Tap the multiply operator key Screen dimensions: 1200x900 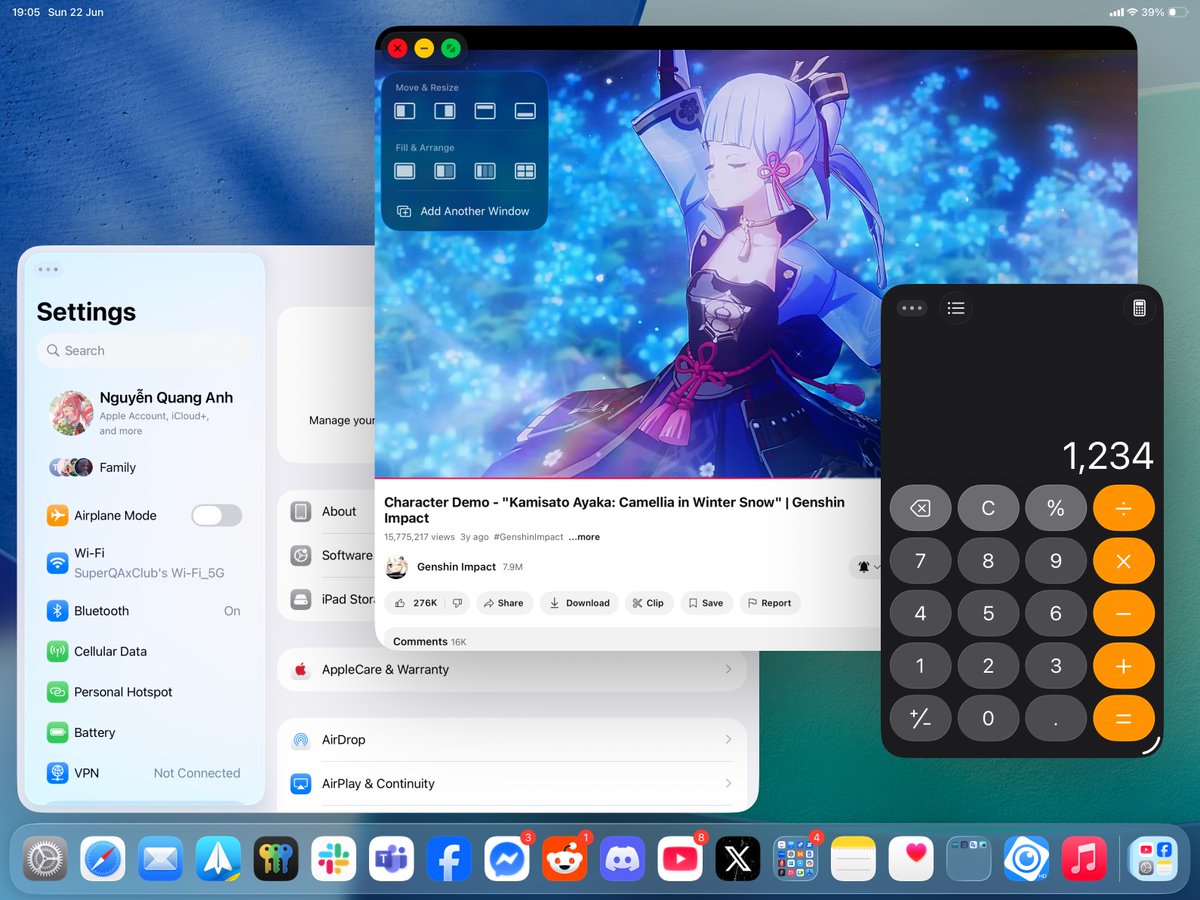coord(1123,561)
